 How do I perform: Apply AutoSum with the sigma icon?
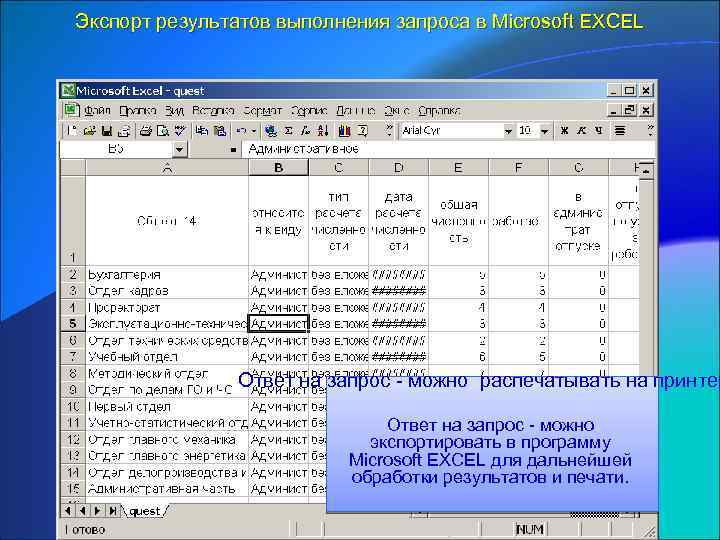click(288, 131)
